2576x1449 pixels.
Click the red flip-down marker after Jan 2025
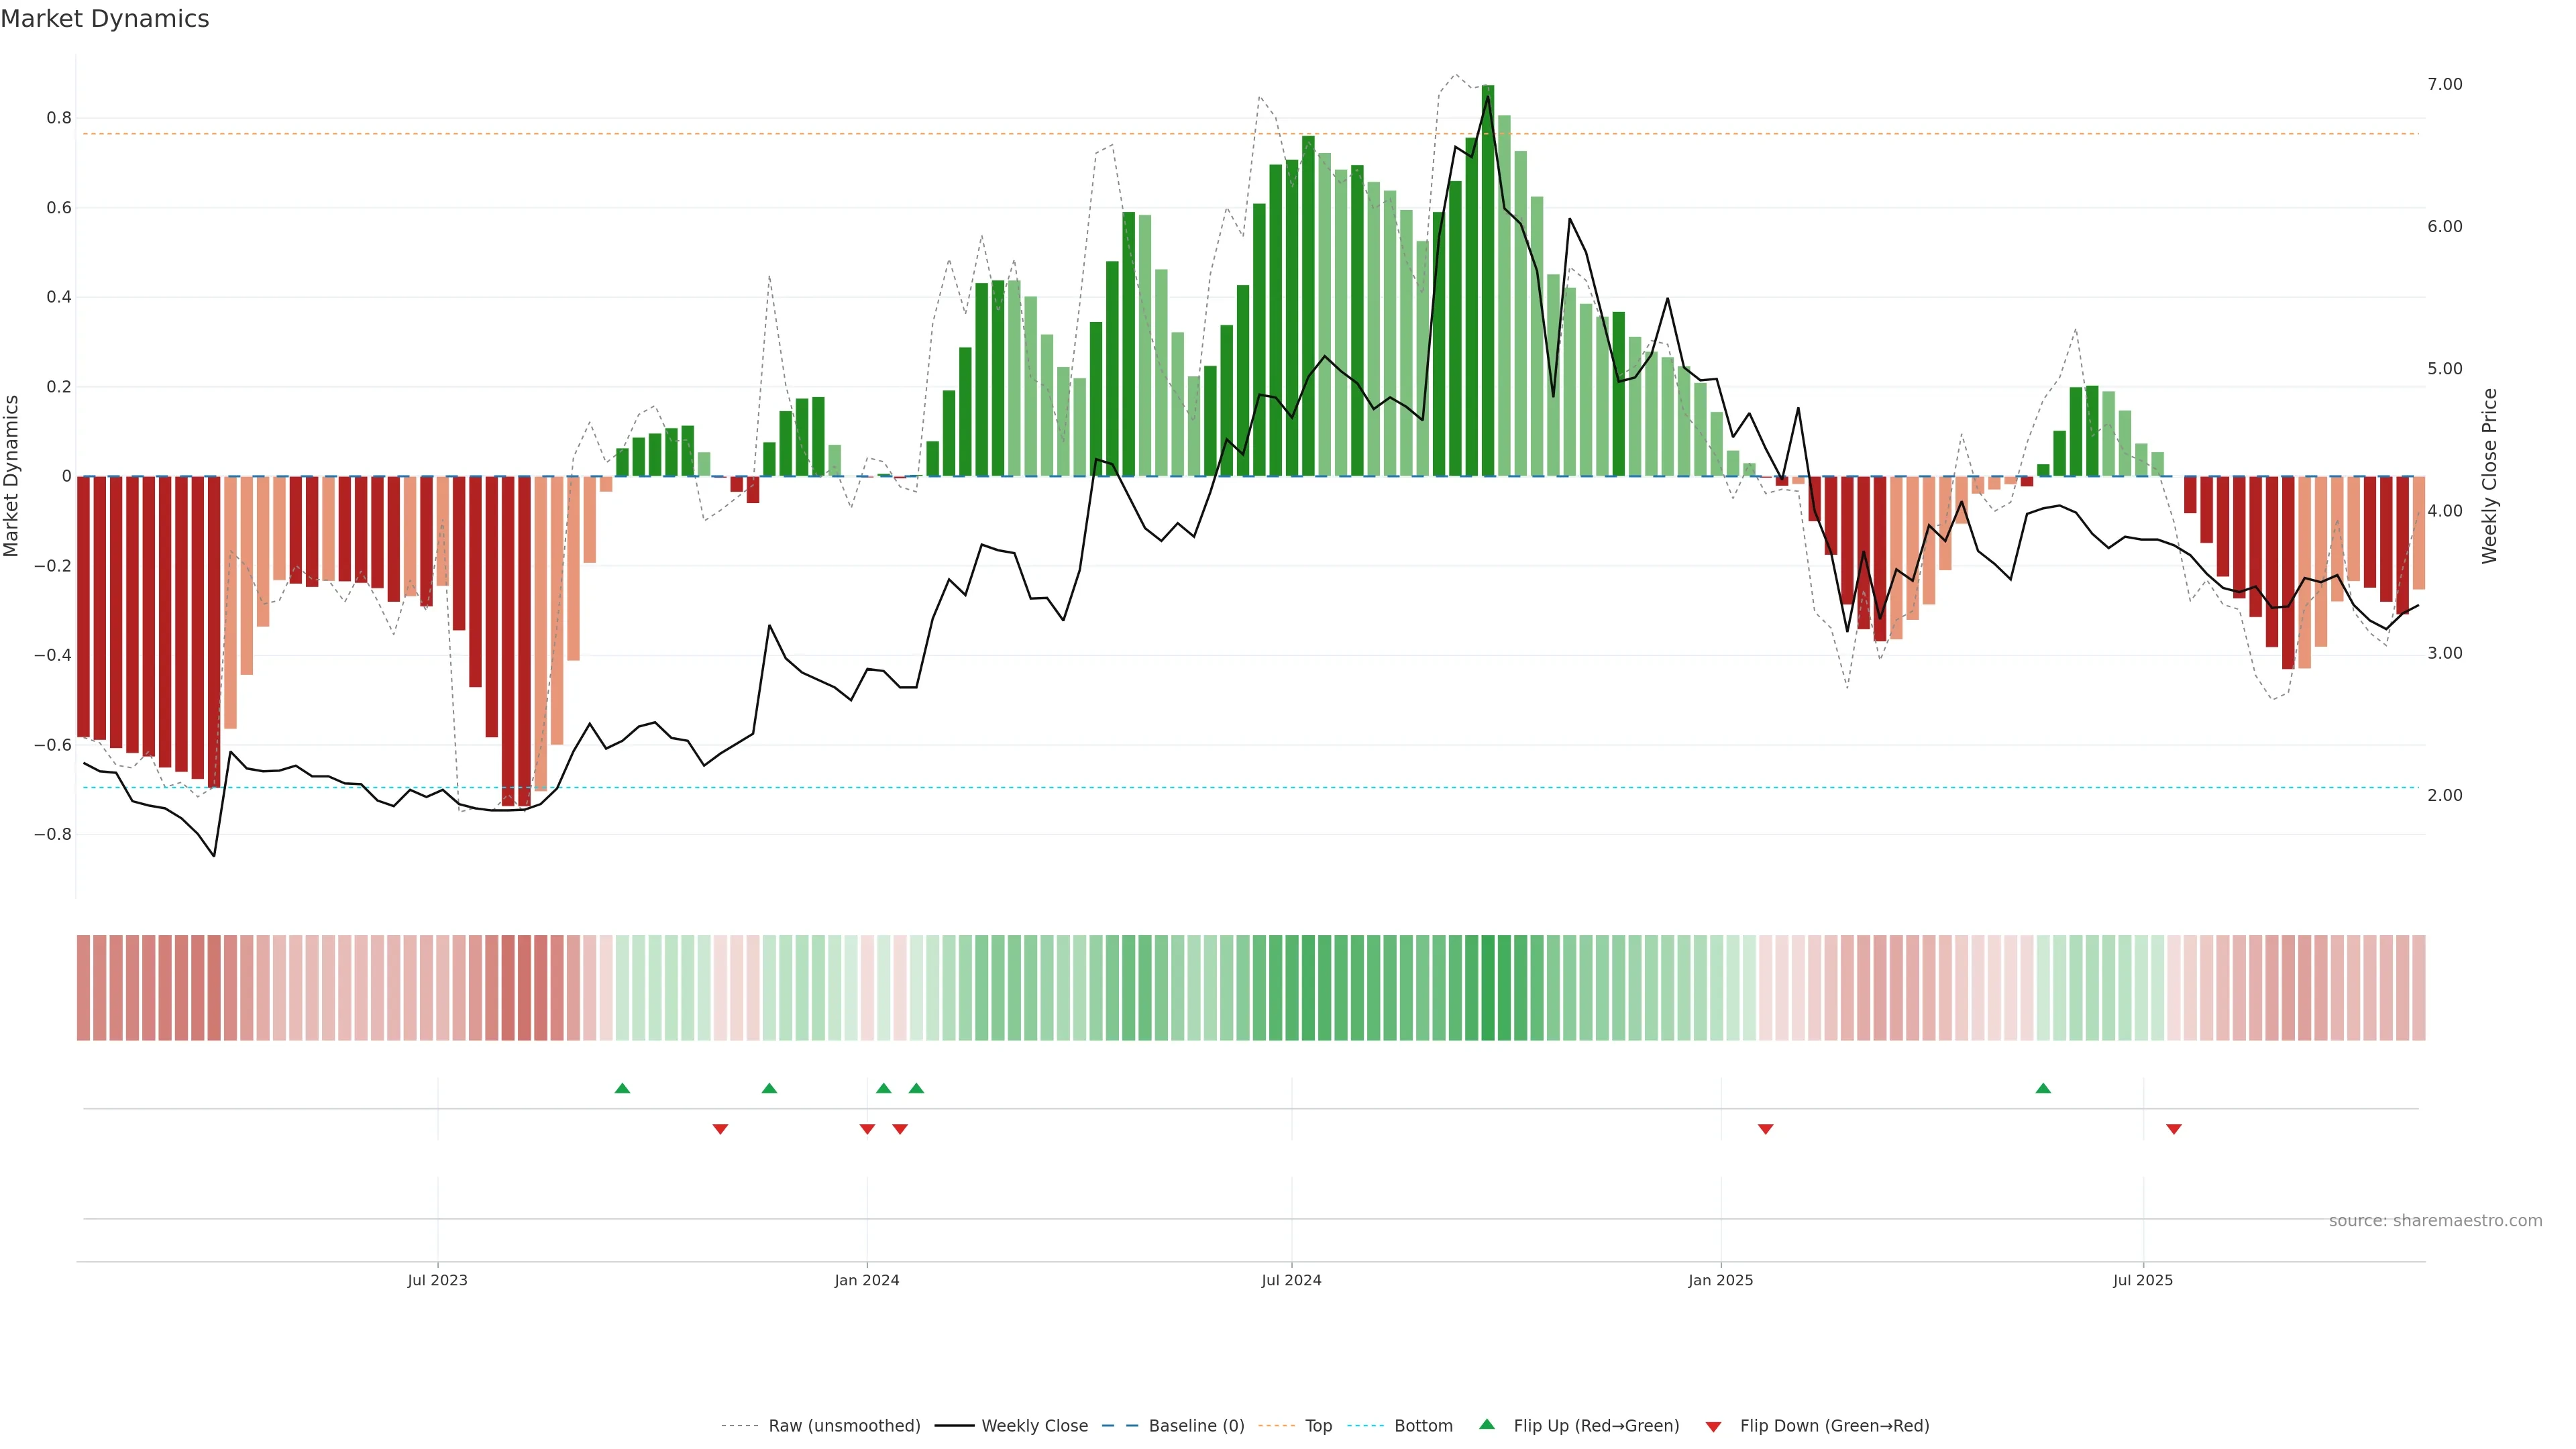(1765, 1129)
